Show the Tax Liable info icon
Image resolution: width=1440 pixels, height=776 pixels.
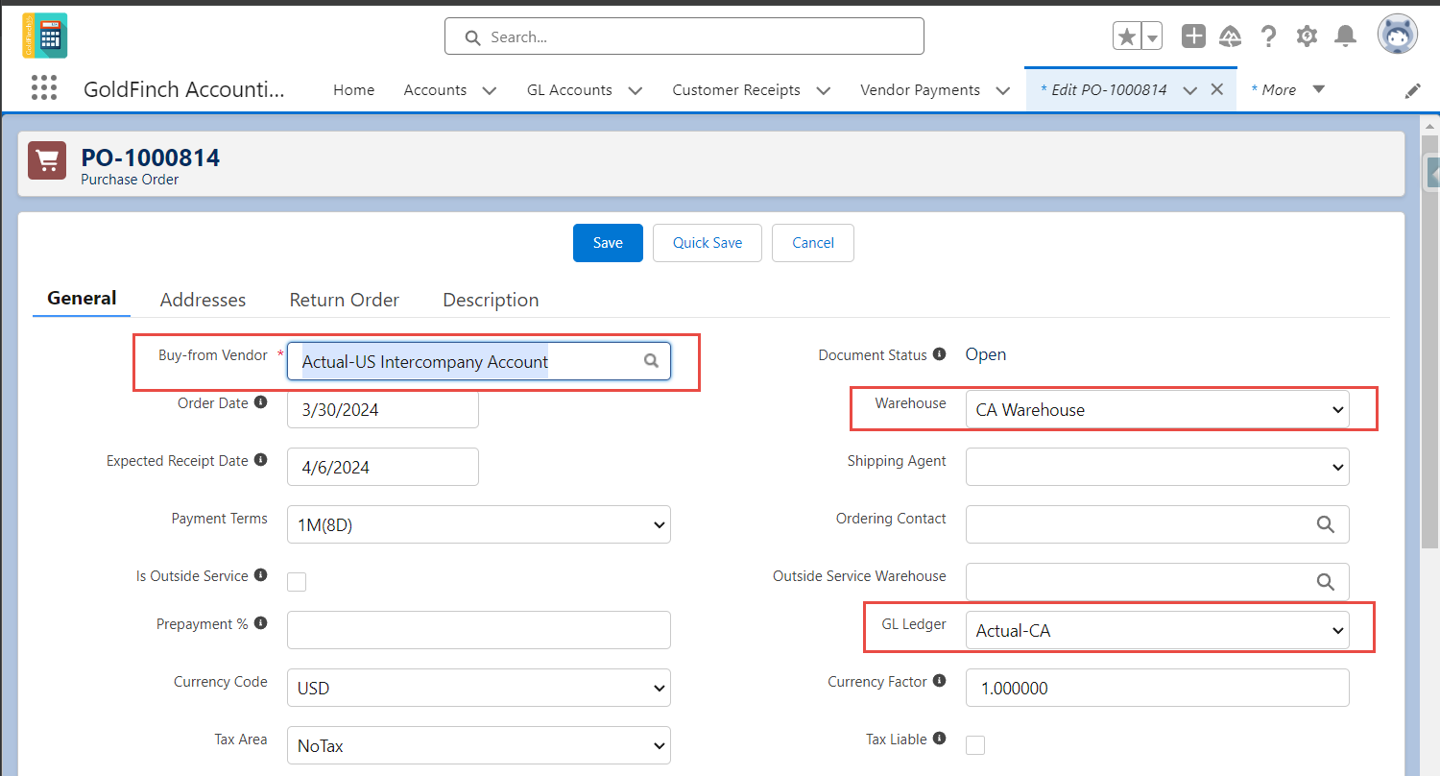pyautogui.click(x=939, y=738)
